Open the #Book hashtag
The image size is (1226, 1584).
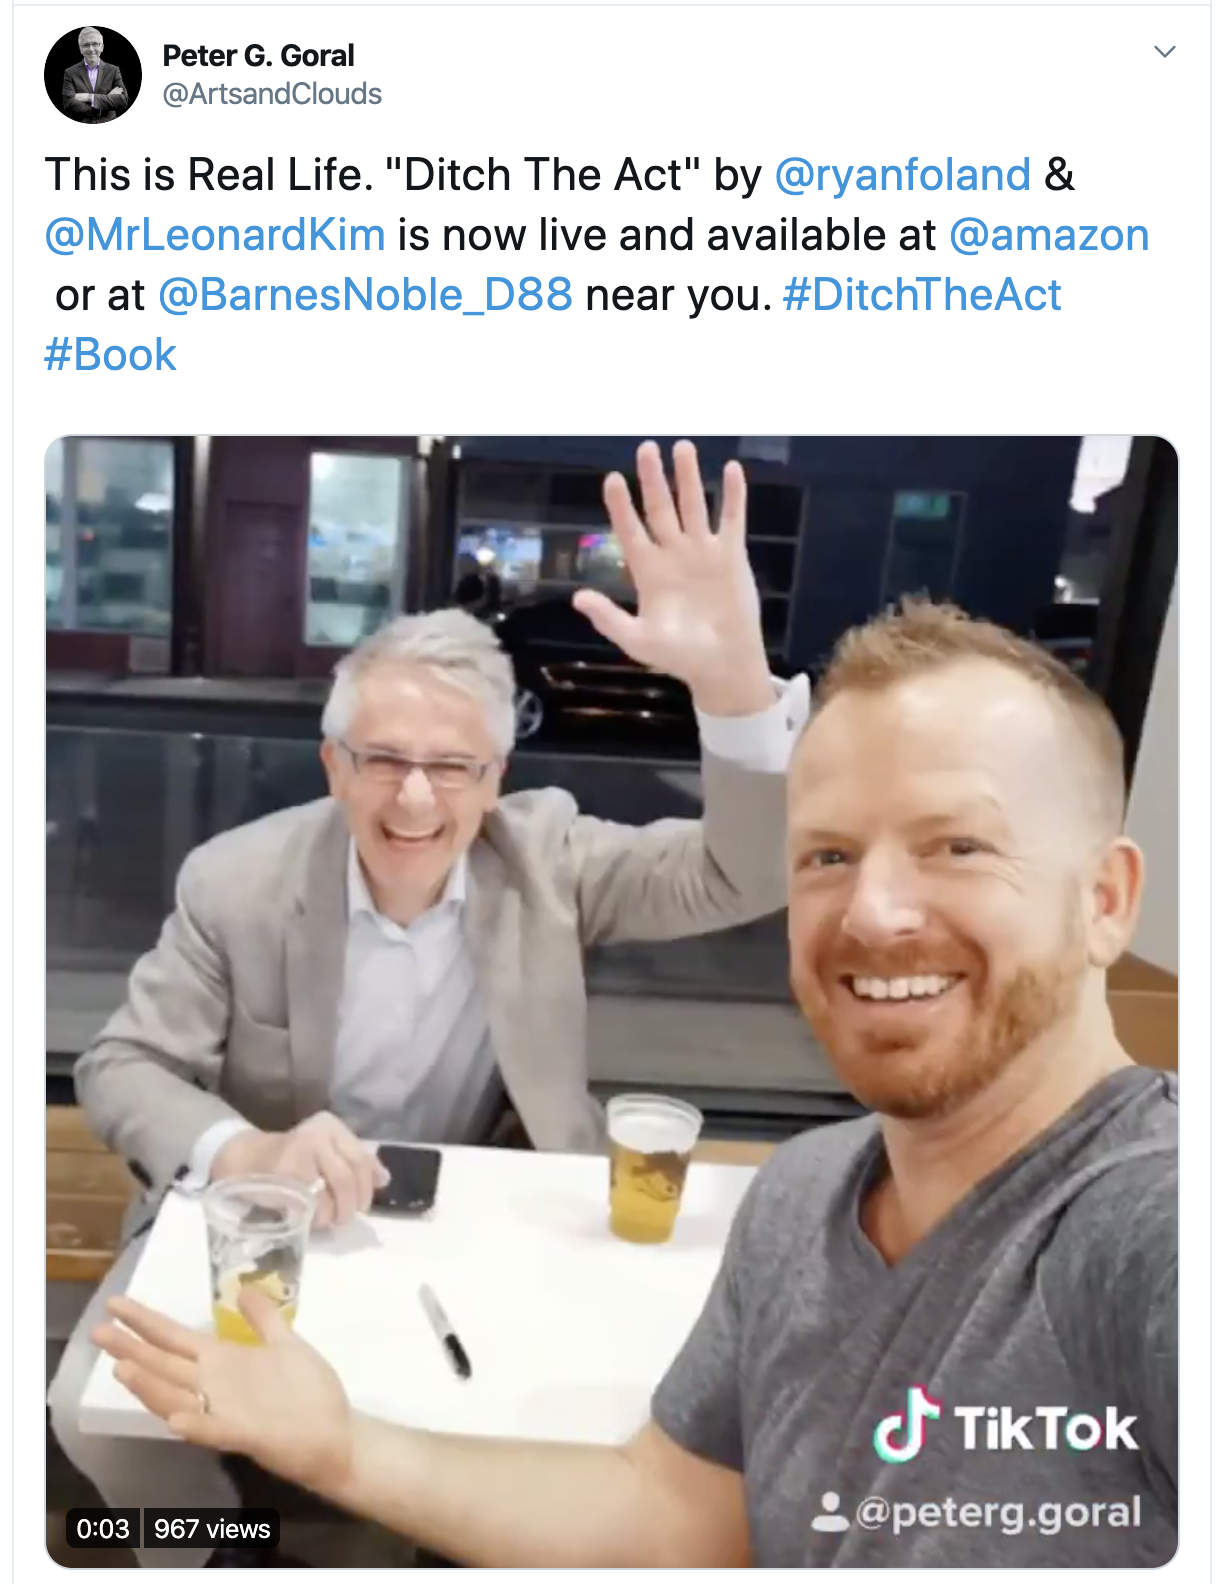(x=111, y=355)
